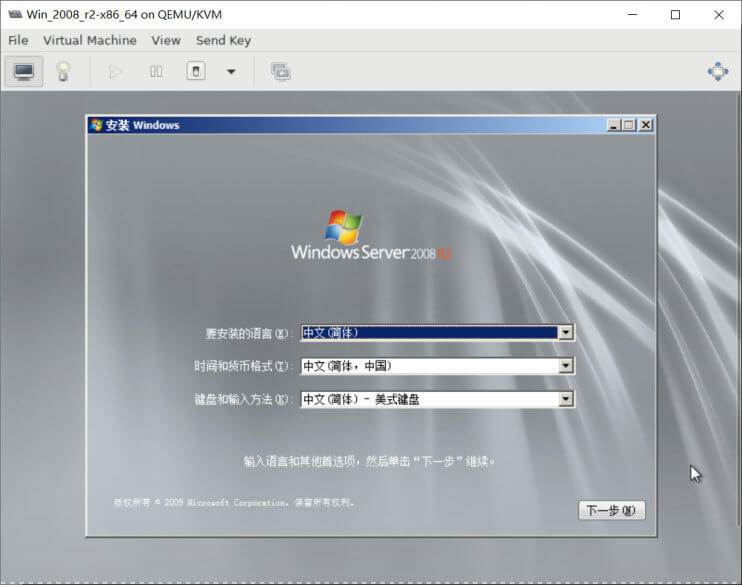Power on the virtual machine

(115, 72)
